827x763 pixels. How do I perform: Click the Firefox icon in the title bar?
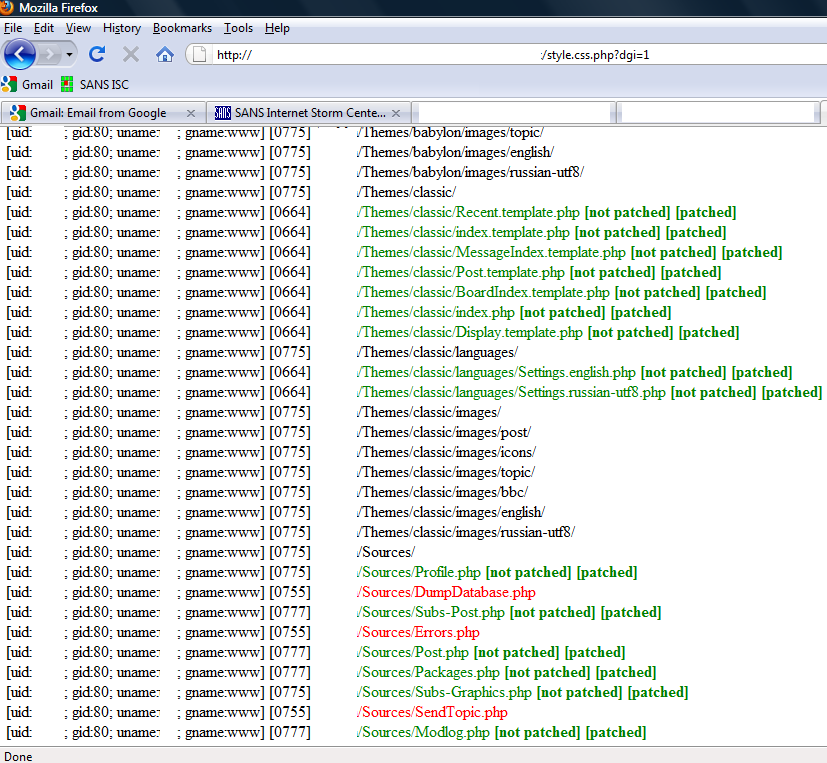coord(9,8)
